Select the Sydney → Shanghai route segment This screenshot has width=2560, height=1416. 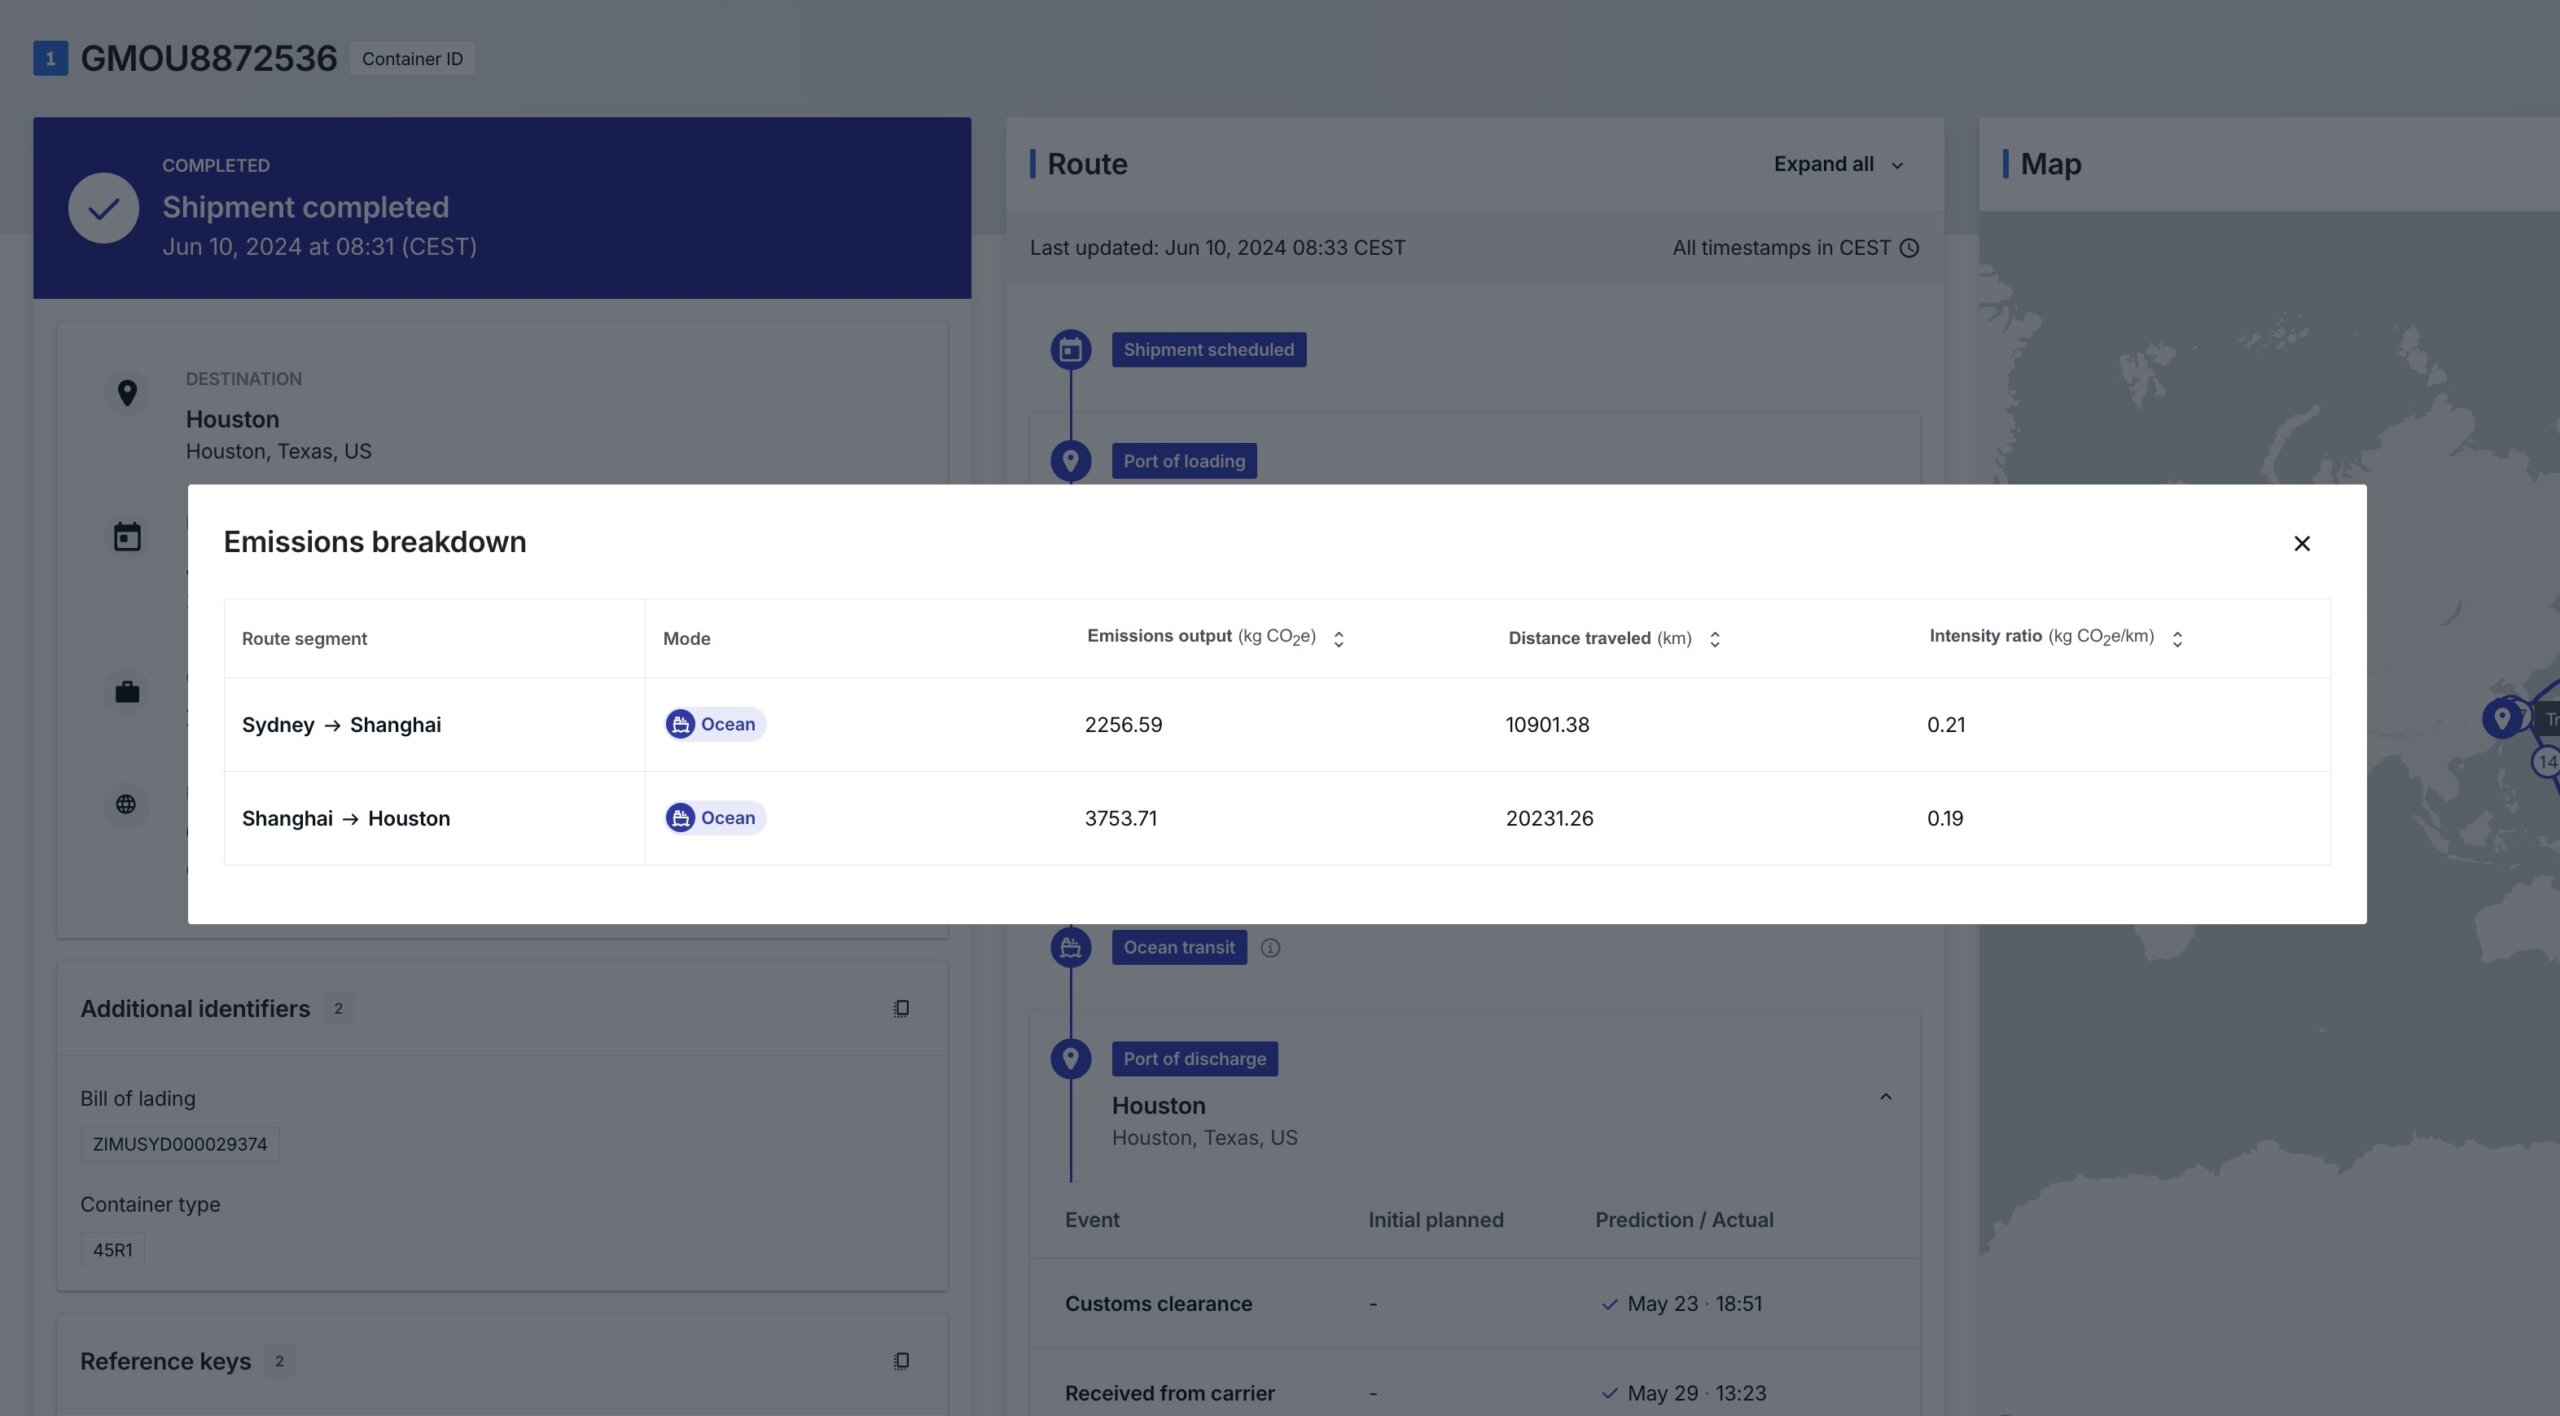(x=341, y=725)
